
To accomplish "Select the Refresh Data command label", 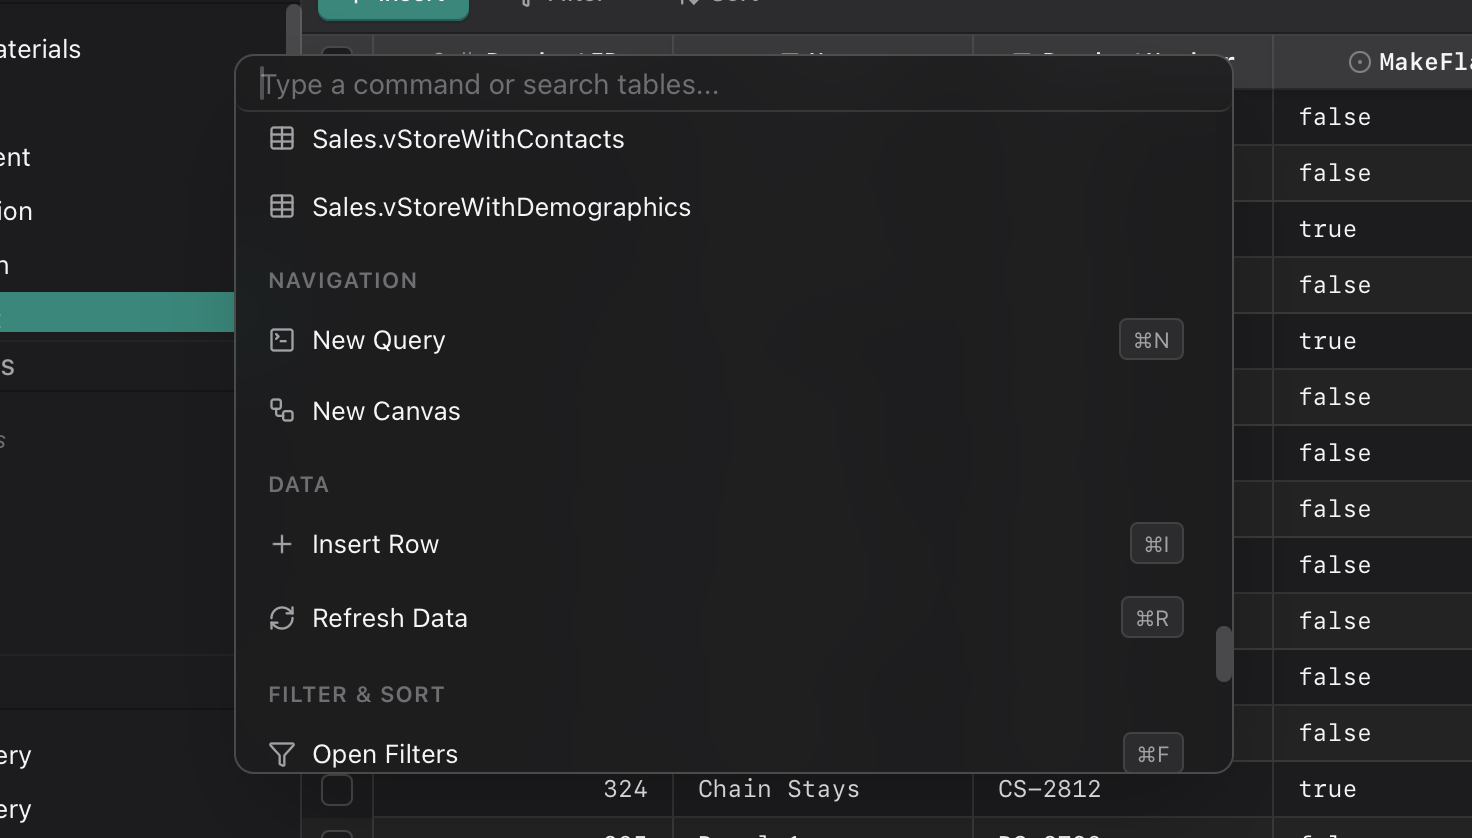I will coord(389,618).
